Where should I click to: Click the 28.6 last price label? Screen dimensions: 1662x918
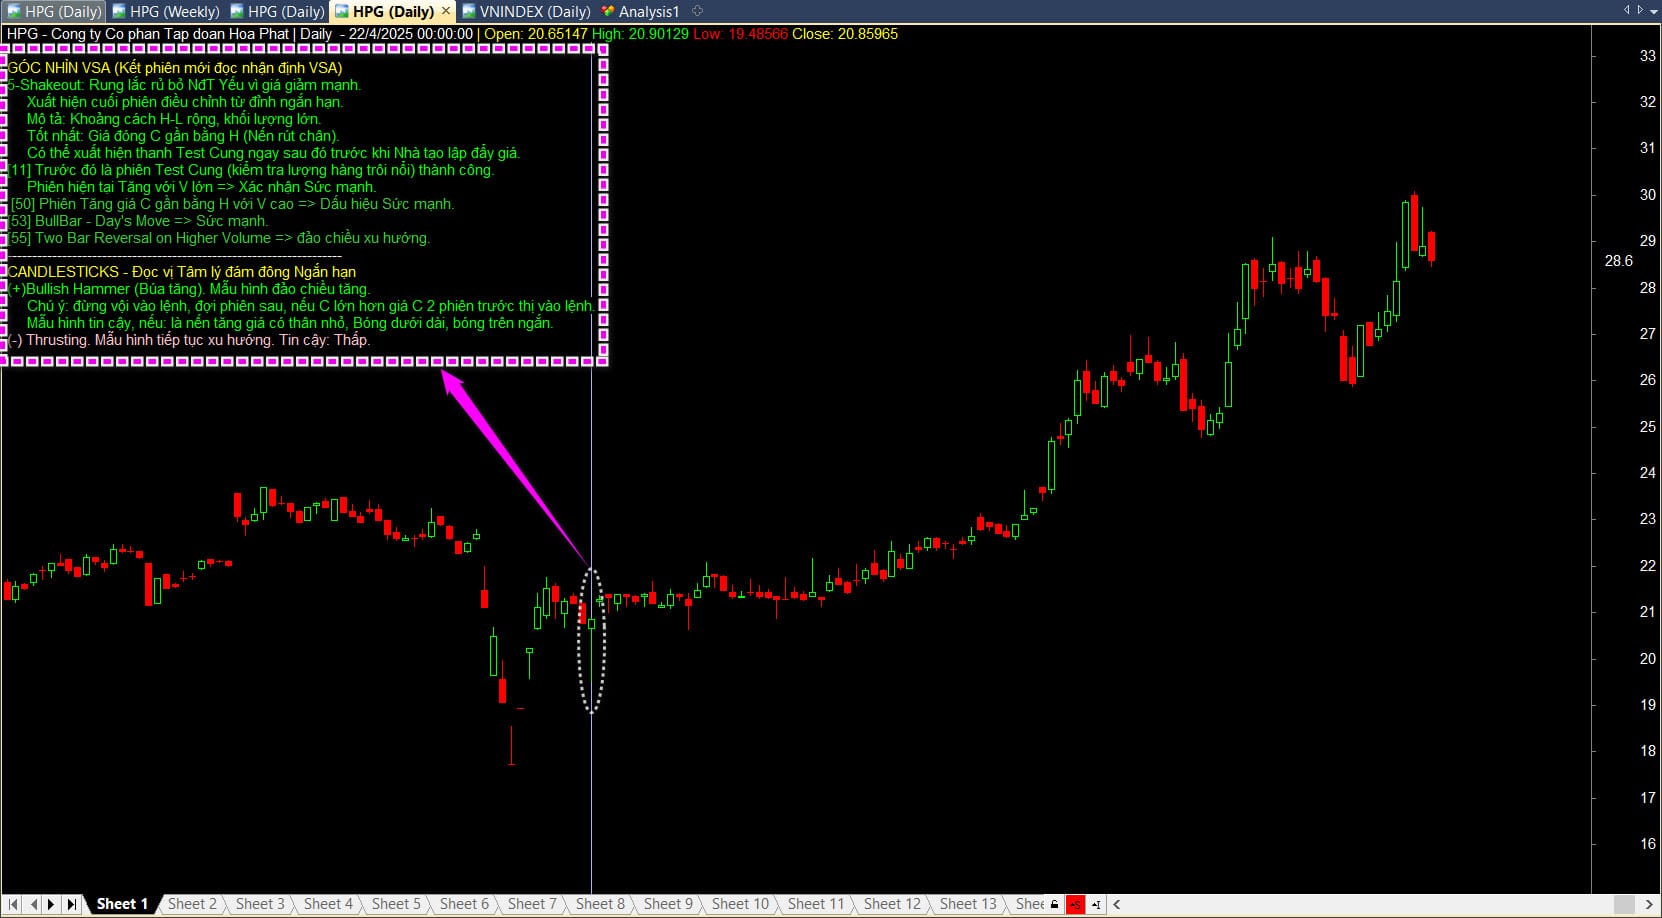[1618, 261]
